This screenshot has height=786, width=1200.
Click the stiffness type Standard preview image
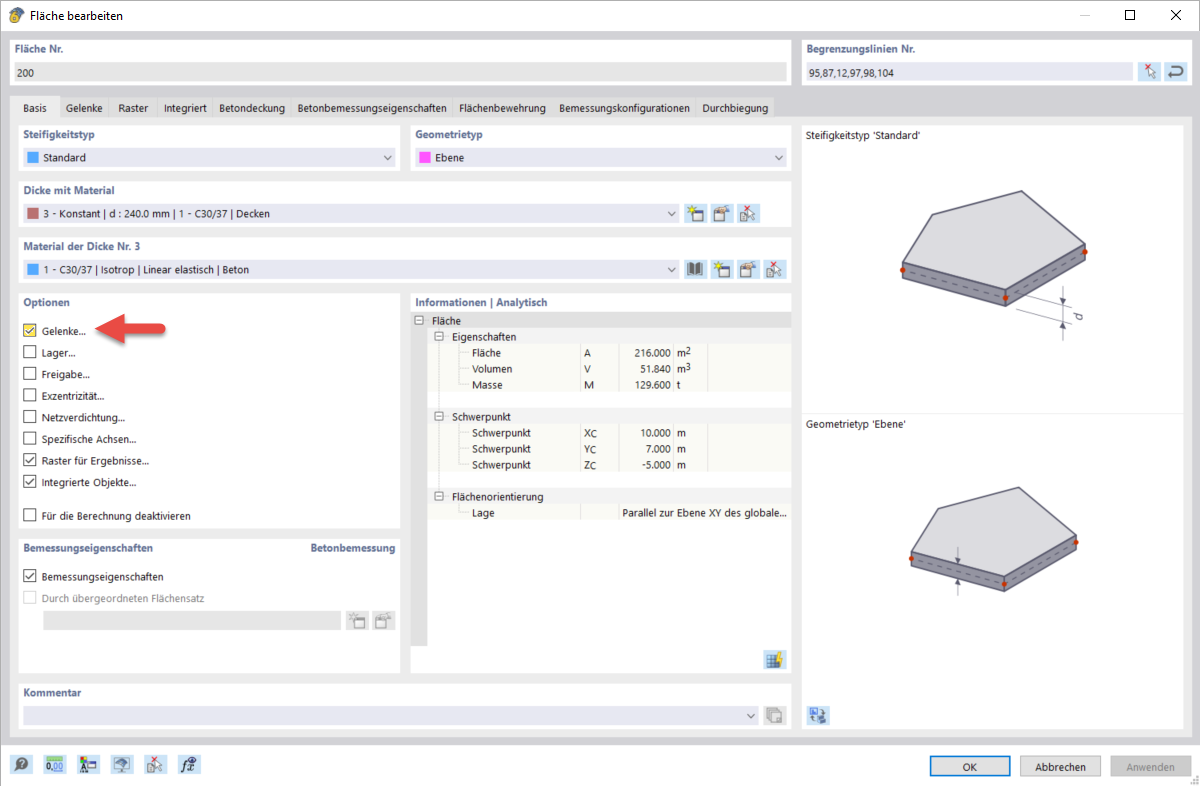(x=993, y=265)
